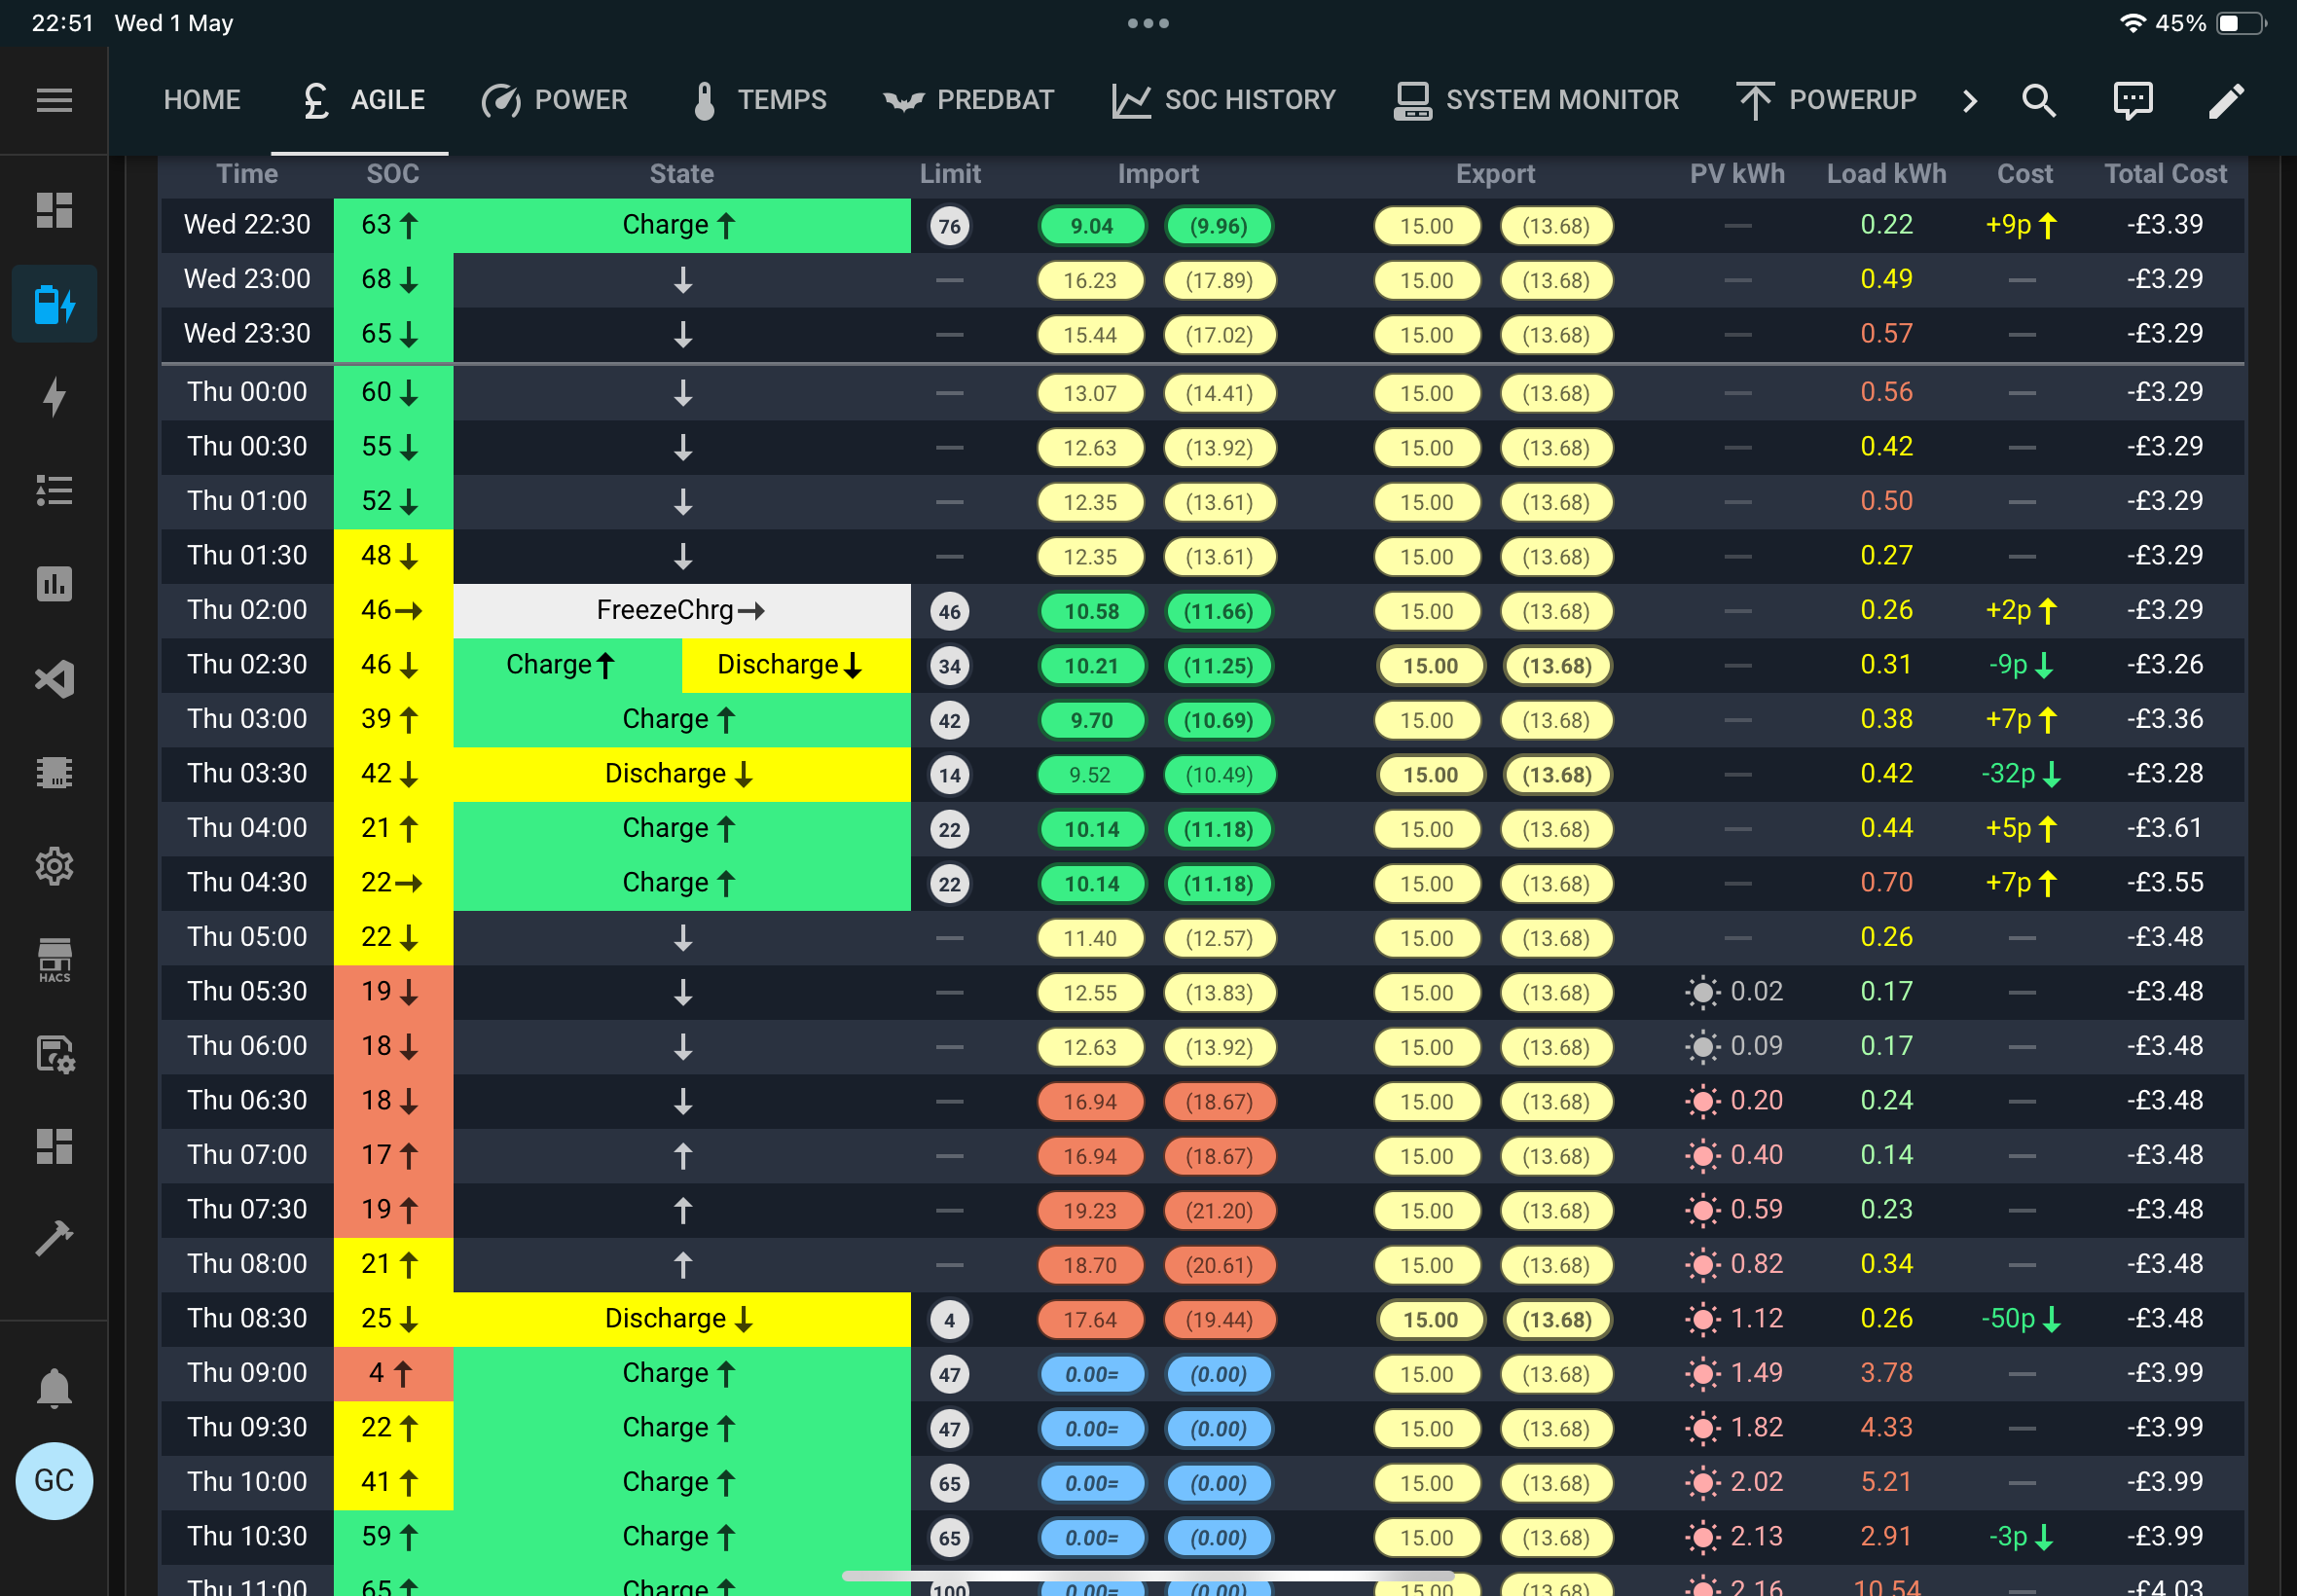Expand more tabs with right chevron
This screenshot has height=1596, width=2297.
(1969, 100)
